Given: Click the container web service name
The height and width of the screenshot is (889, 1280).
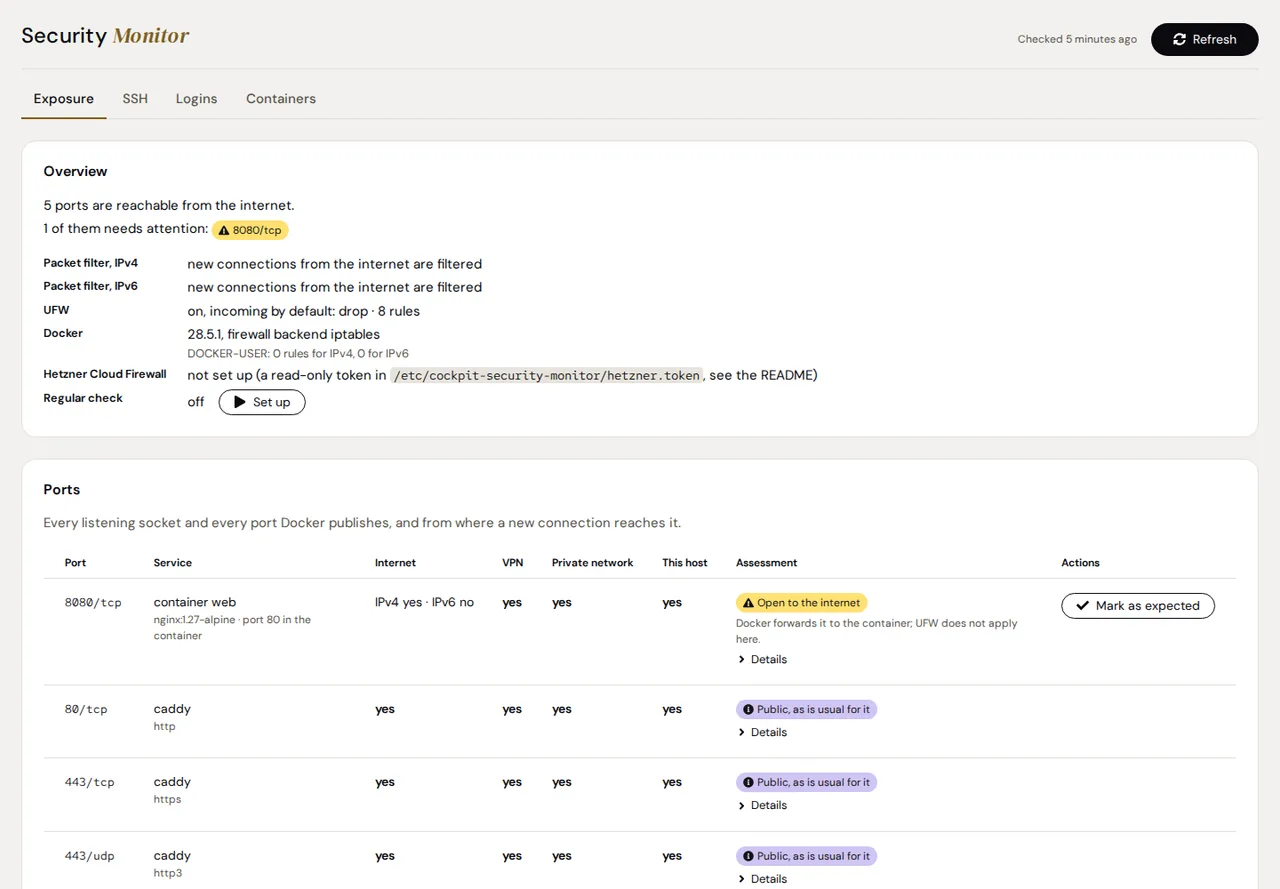Looking at the screenshot, I should pyautogui.click(x=195, y=602).
